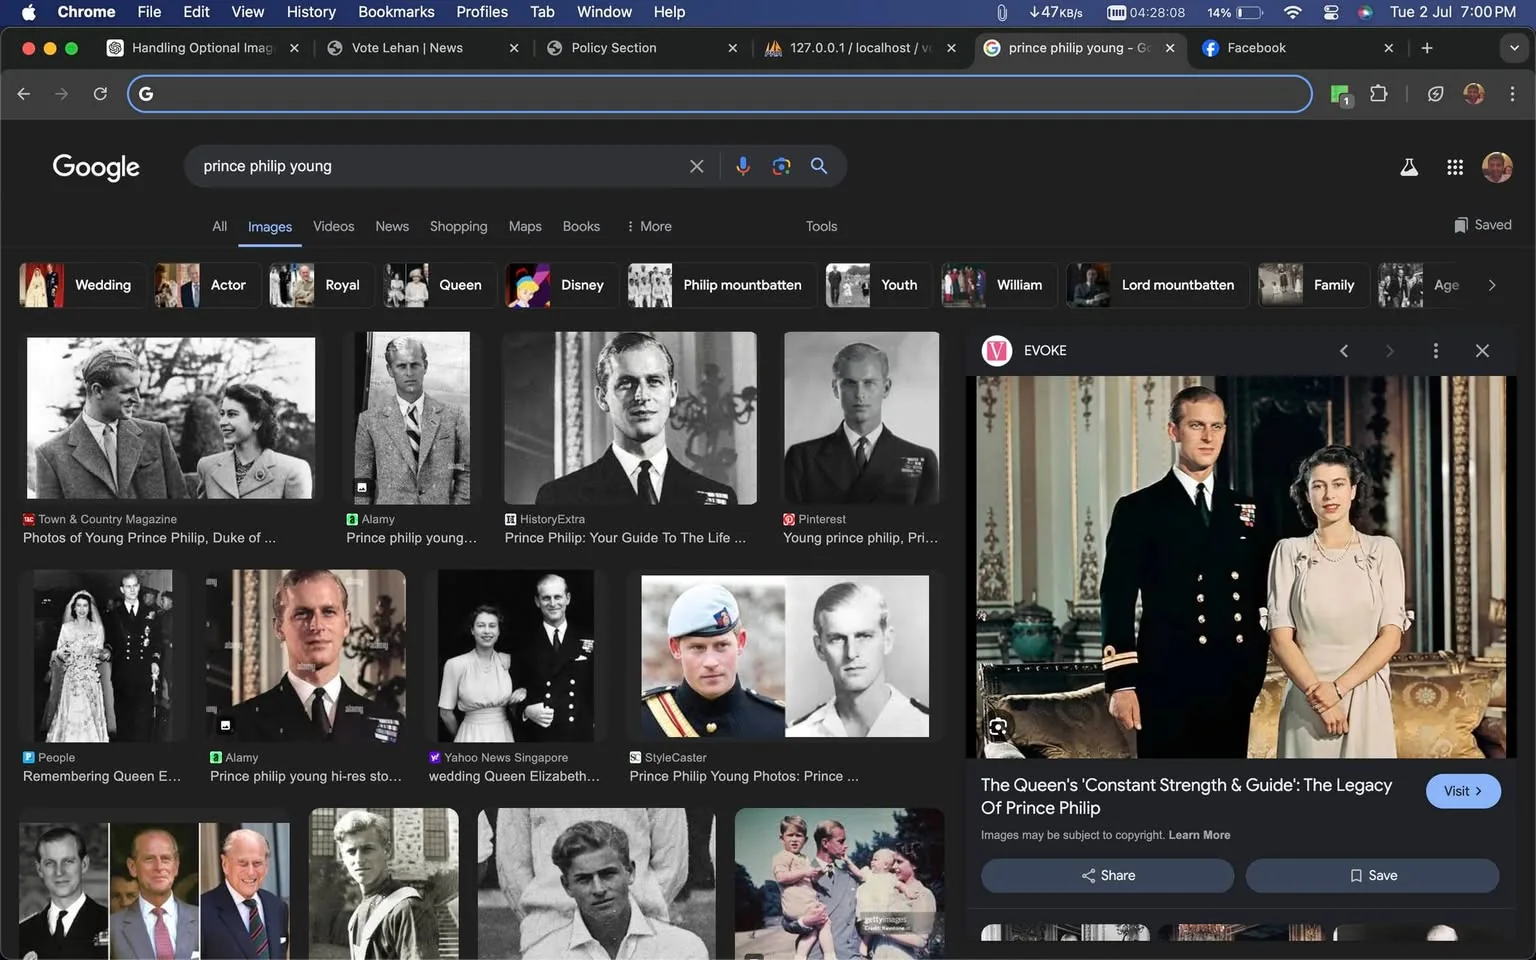Switch to the All results tab

(x=219, y=227)
